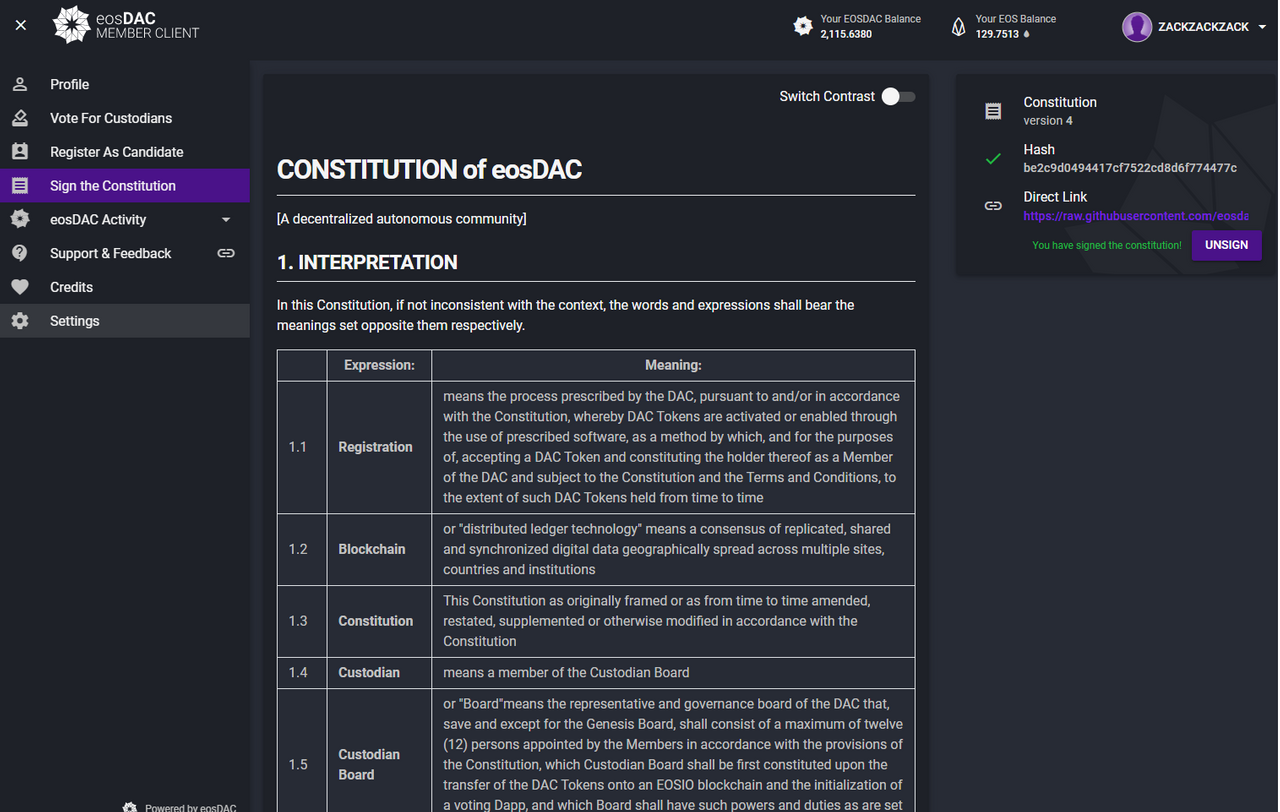1280x812 pixels.
Task: Open the Credits page
Action: coord(125,287)
